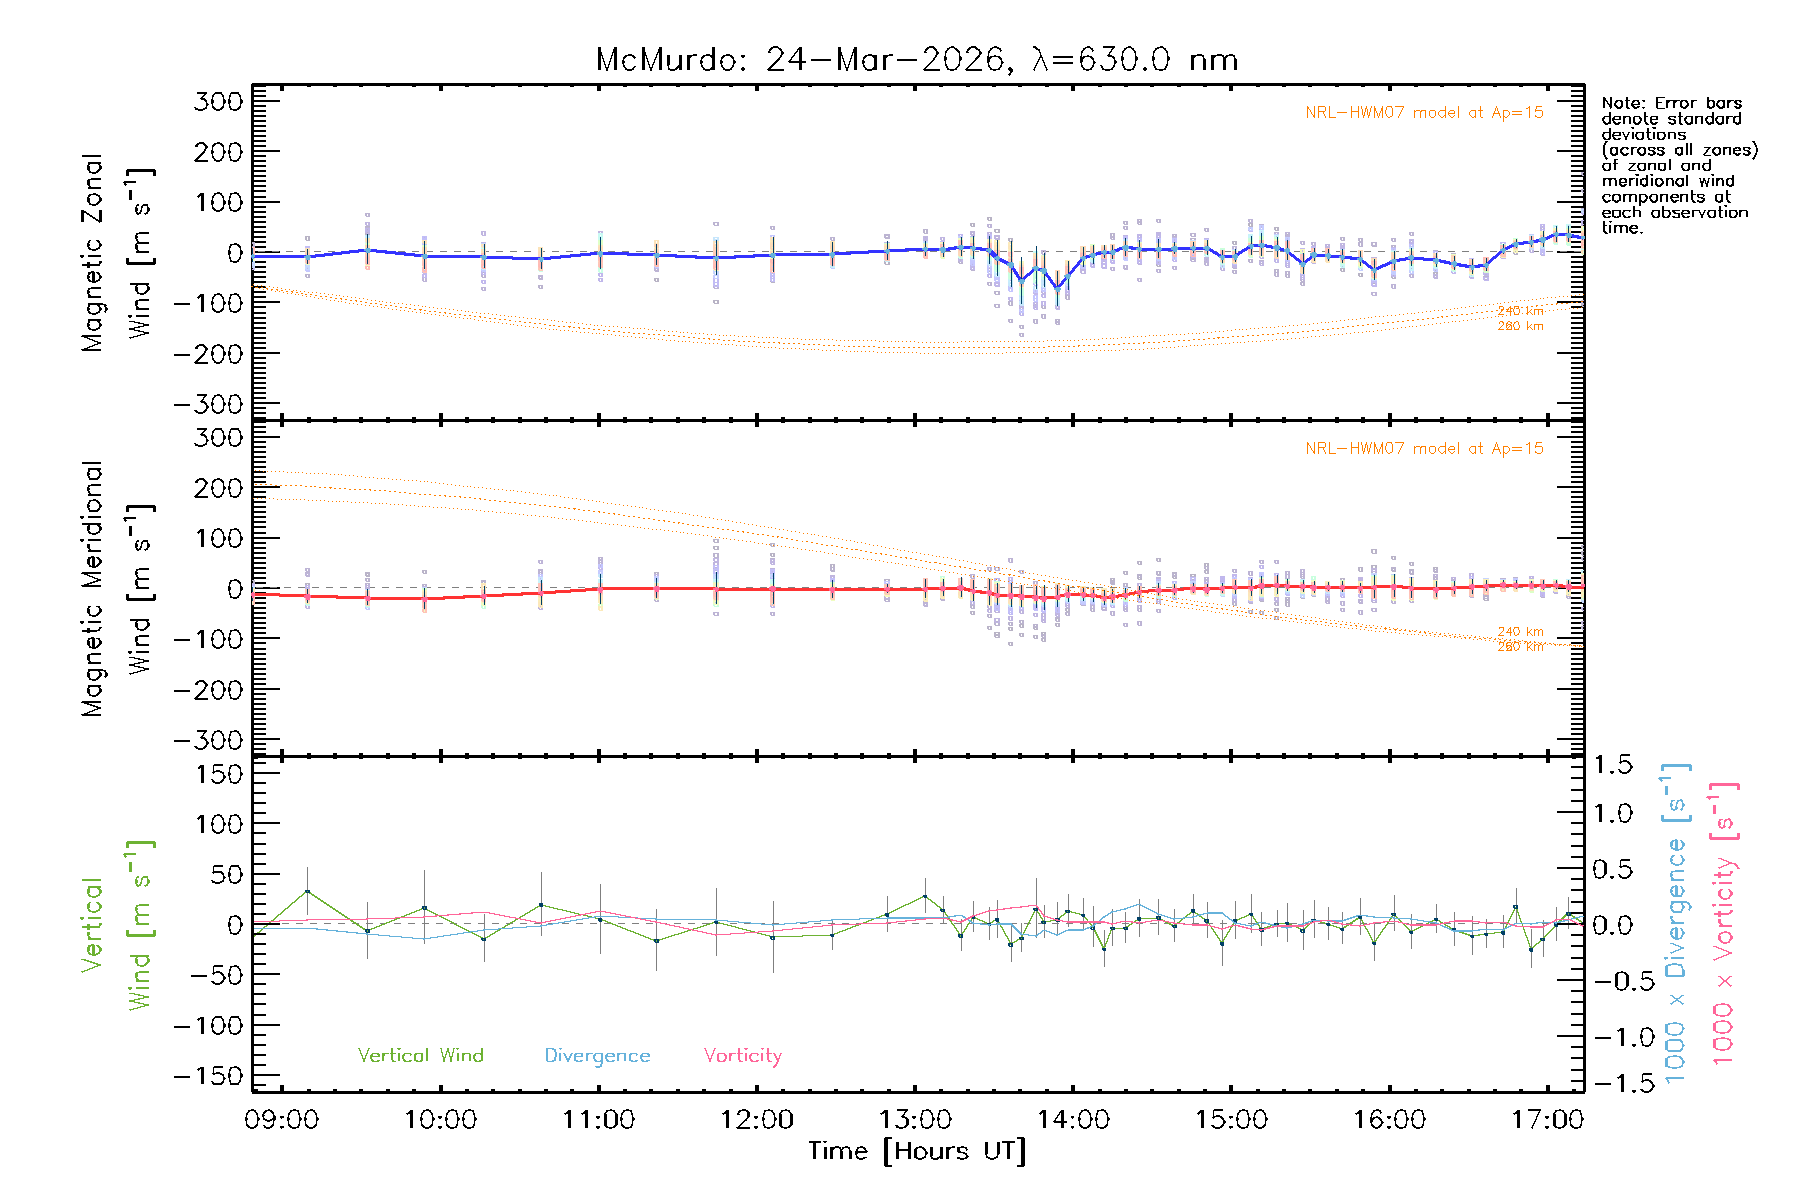
Task: Click the 240 km label in meridional panel
Action: [1520, 632]
